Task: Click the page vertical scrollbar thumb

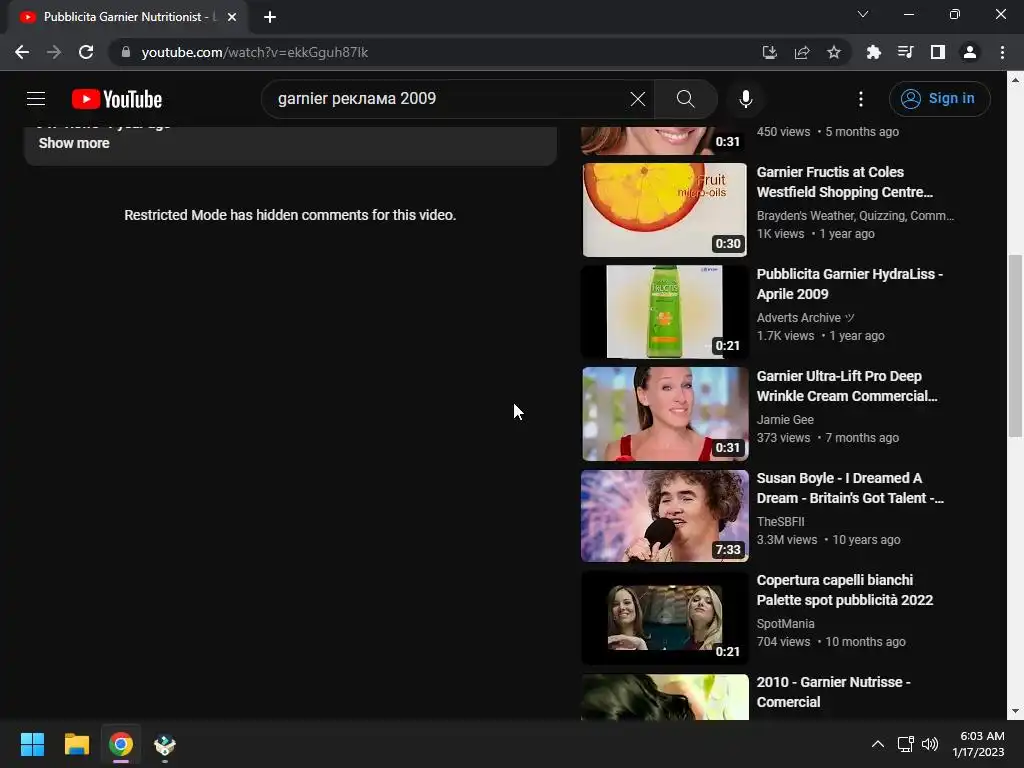Action: (x=1014, y=345)
